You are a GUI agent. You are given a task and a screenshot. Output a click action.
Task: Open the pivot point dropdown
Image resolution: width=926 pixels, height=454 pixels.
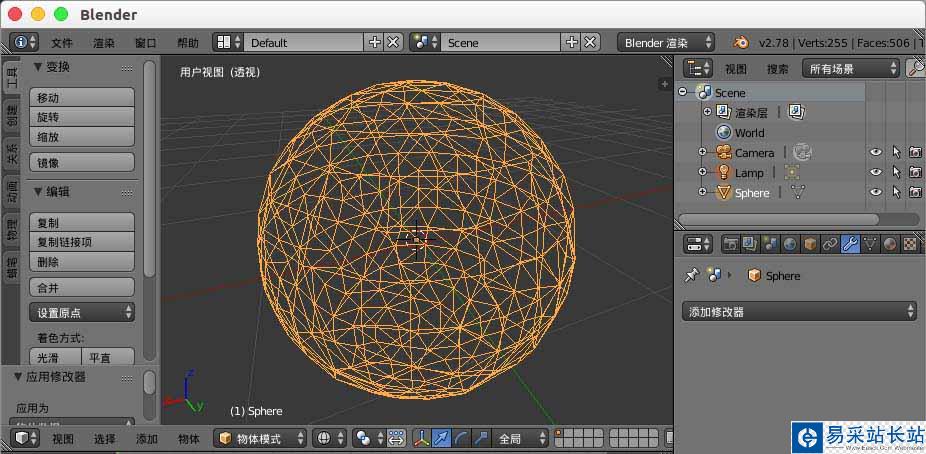click(x=369, y=439)
